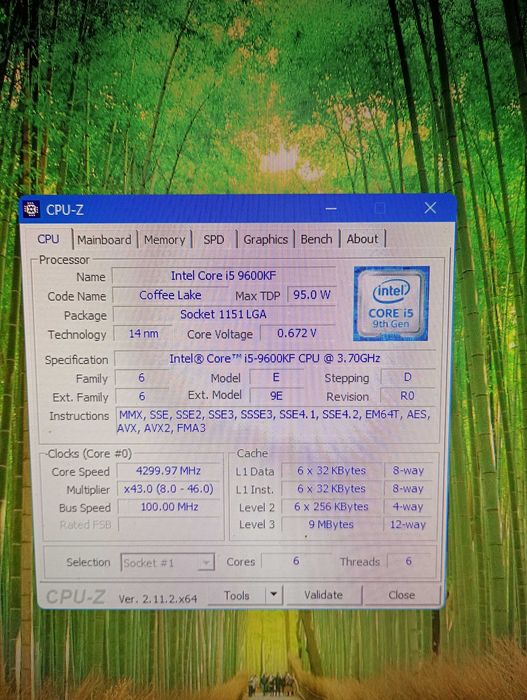Click the Ext. Model value 9E

276,396
